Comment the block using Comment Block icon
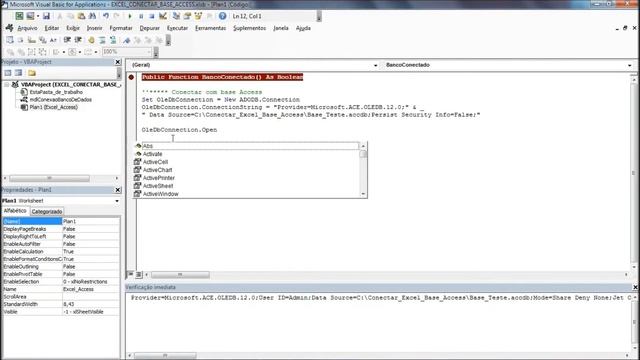The height and width of the screenshot is (360, 640). point(102,40)
